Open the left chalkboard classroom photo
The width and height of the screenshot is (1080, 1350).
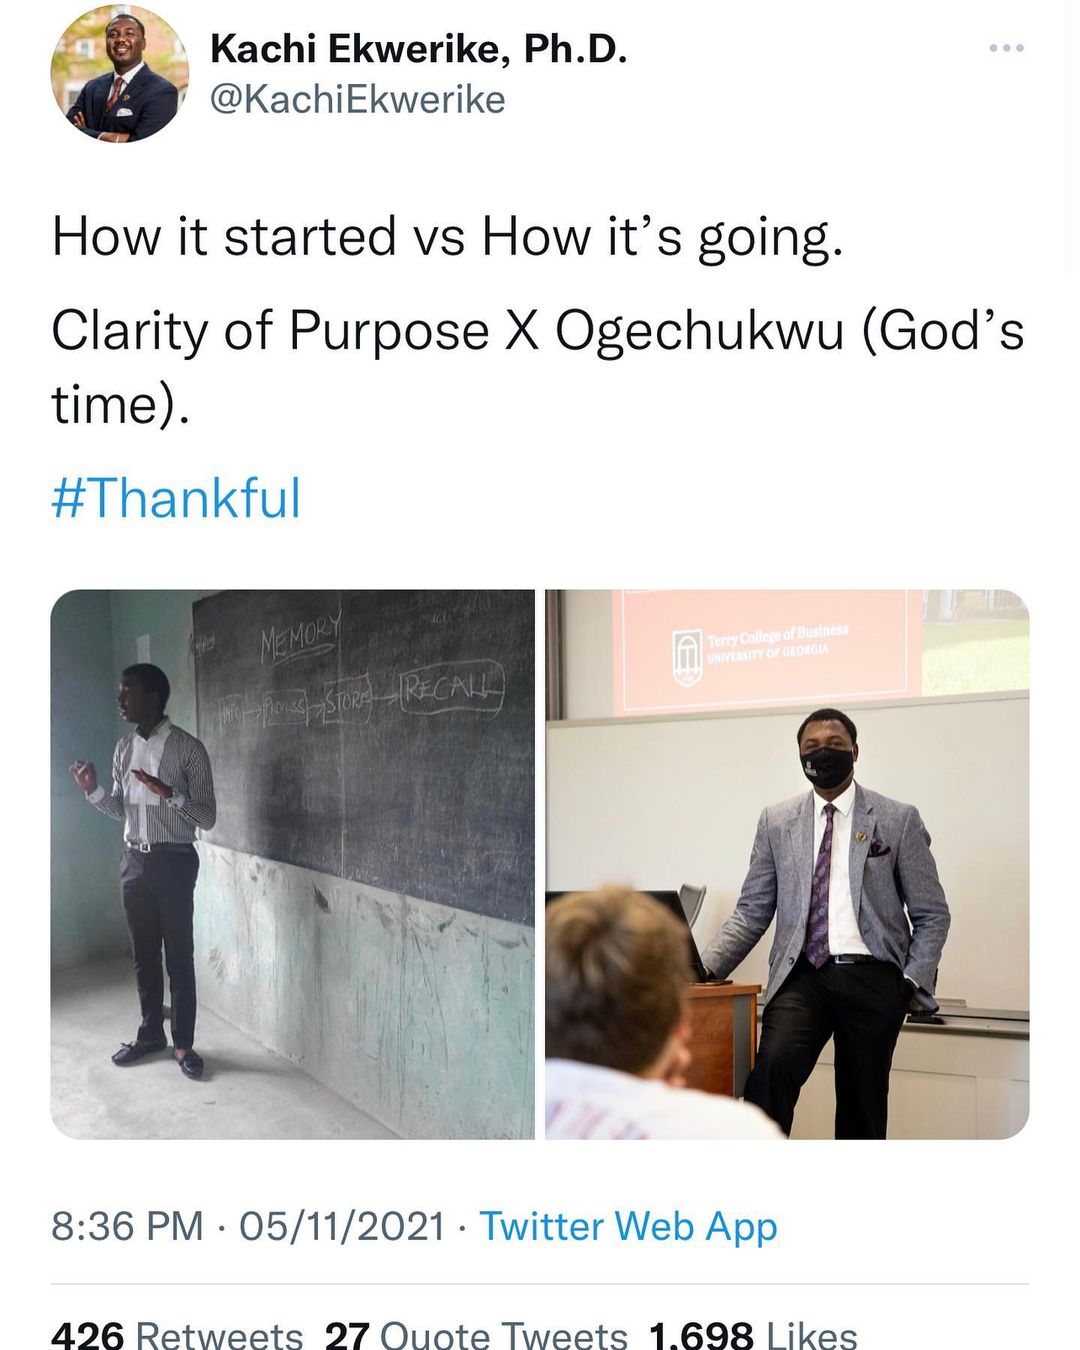coord(292,864)
